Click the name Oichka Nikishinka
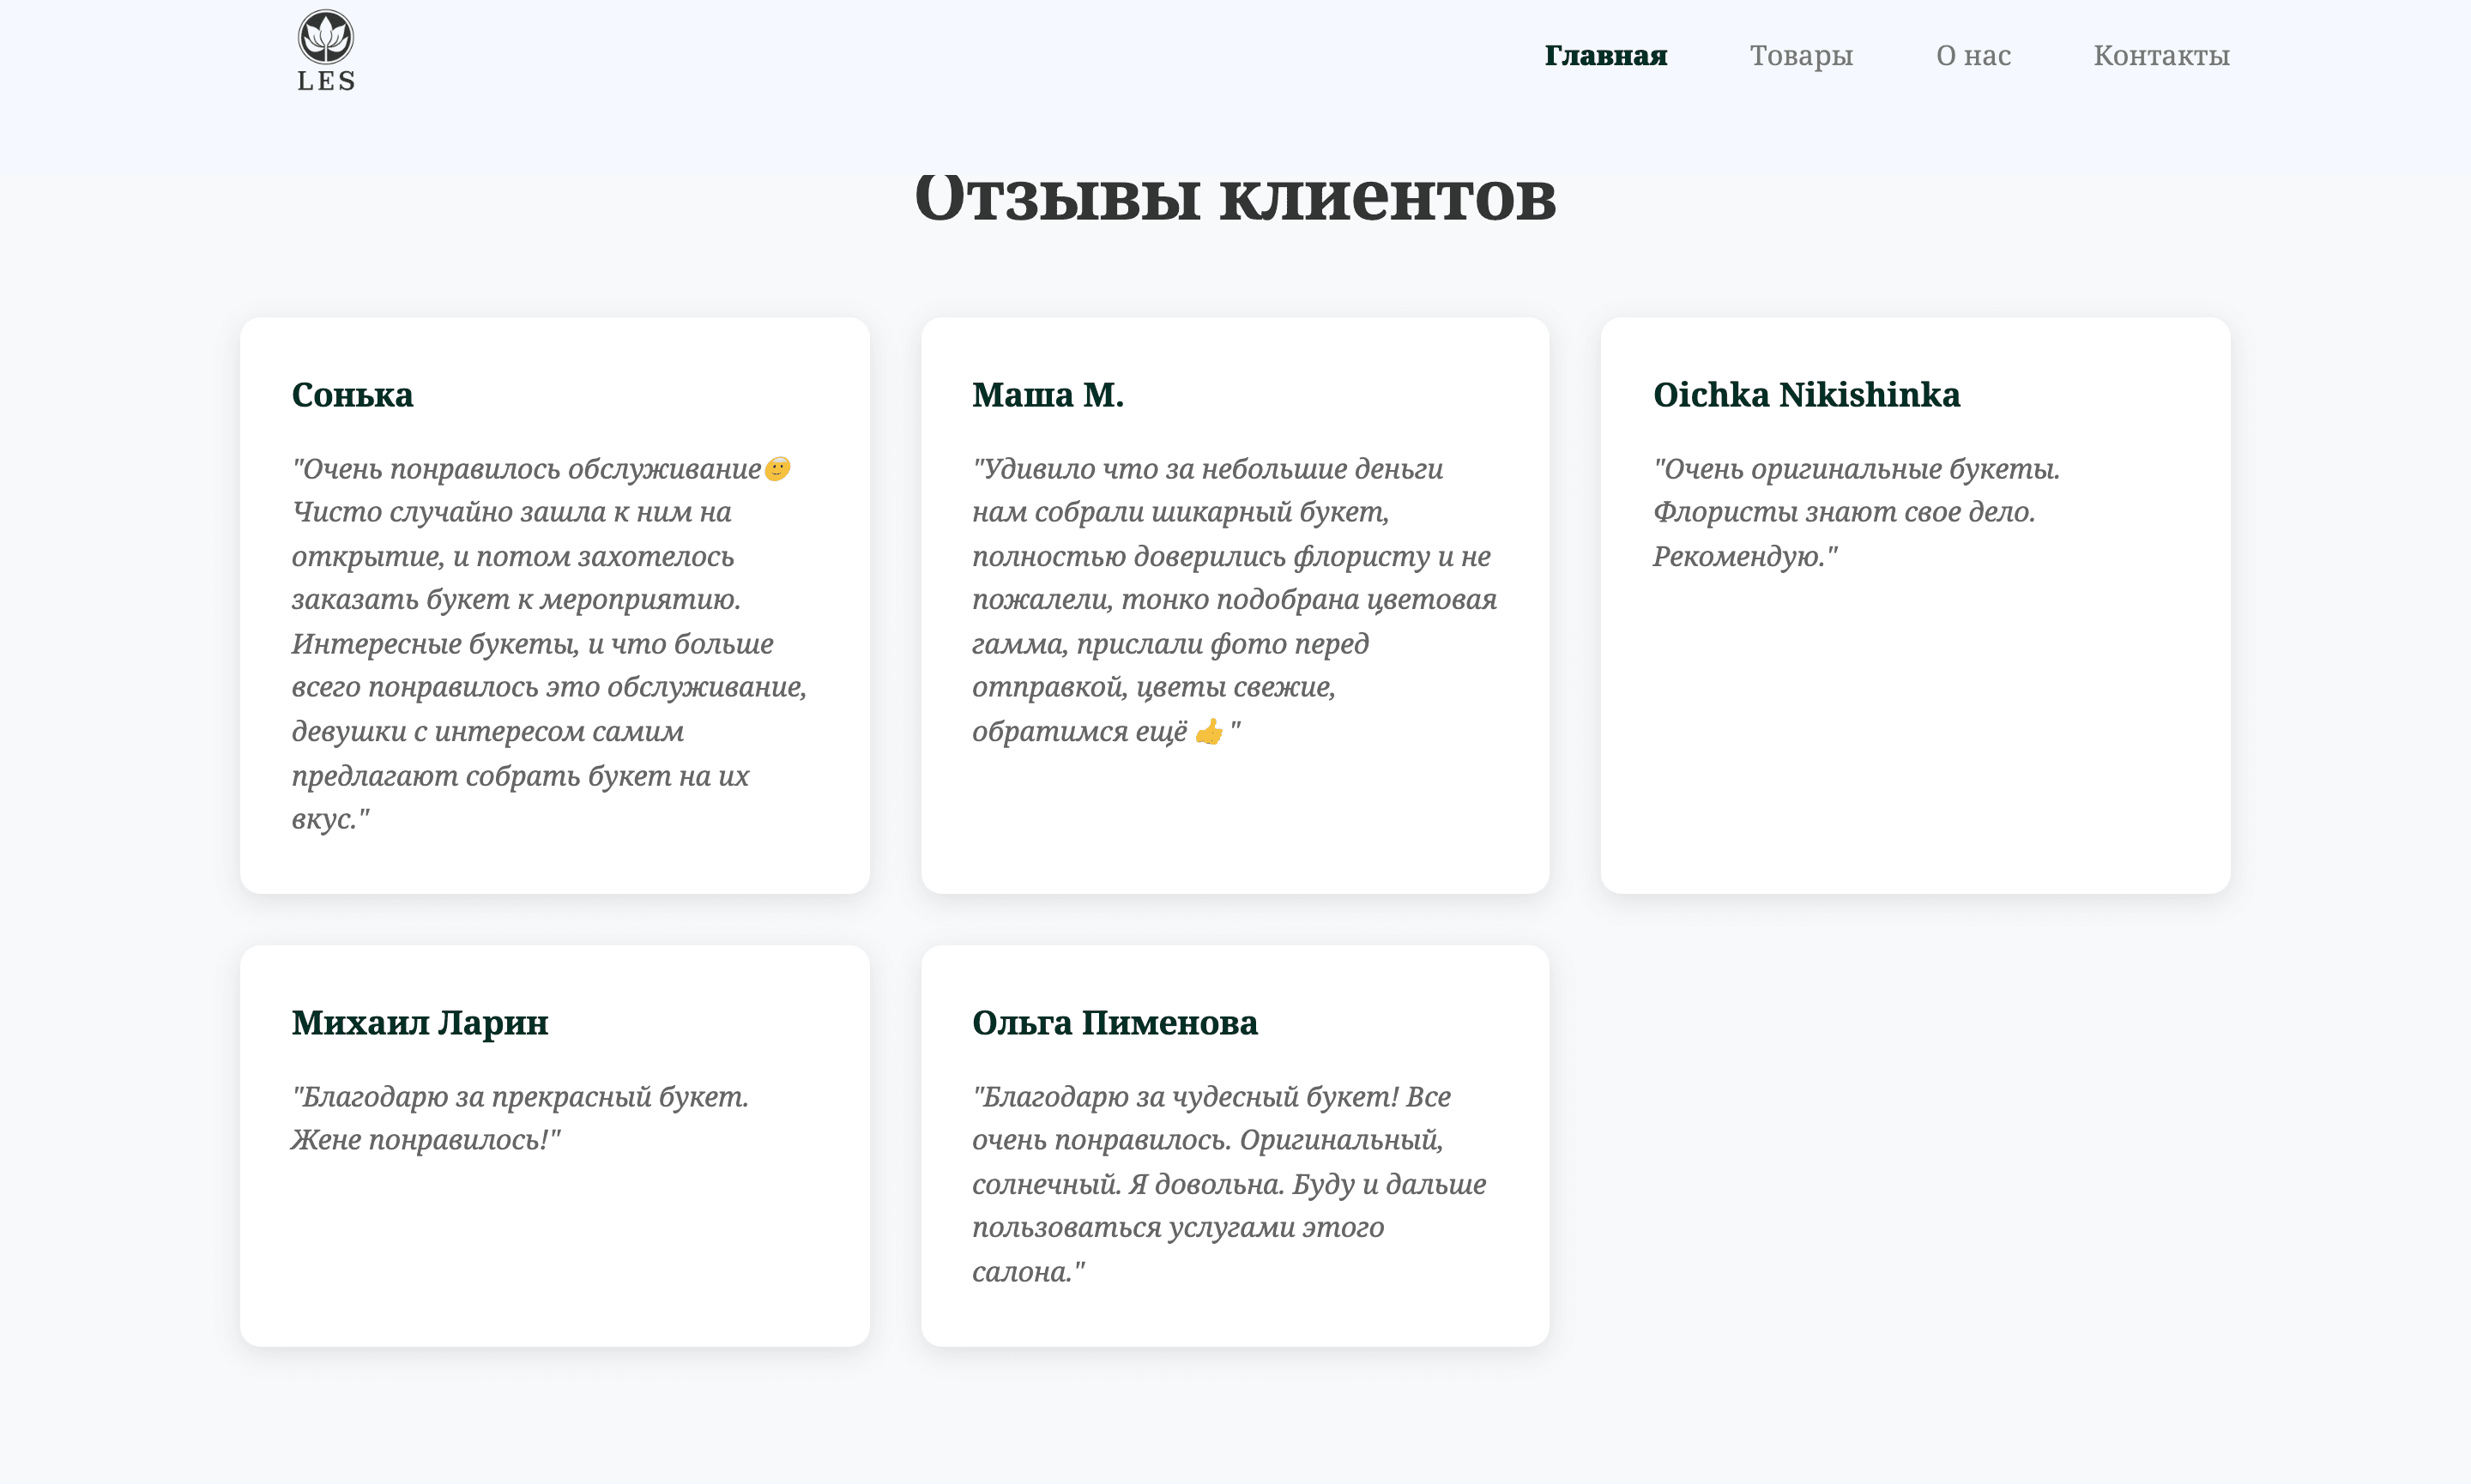Screen dimensions: 2471x1484 1806,395
